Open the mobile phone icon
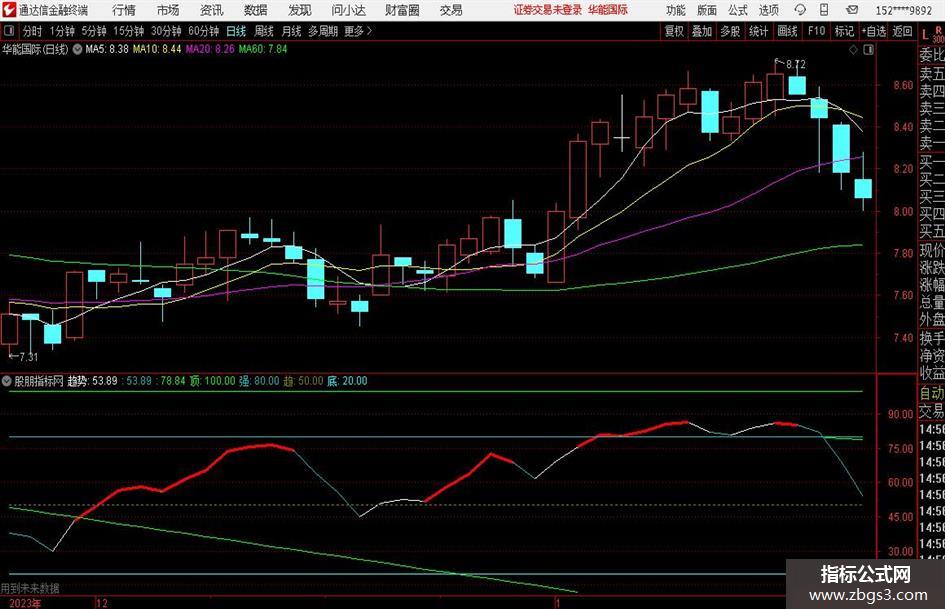 click(824, 10)
